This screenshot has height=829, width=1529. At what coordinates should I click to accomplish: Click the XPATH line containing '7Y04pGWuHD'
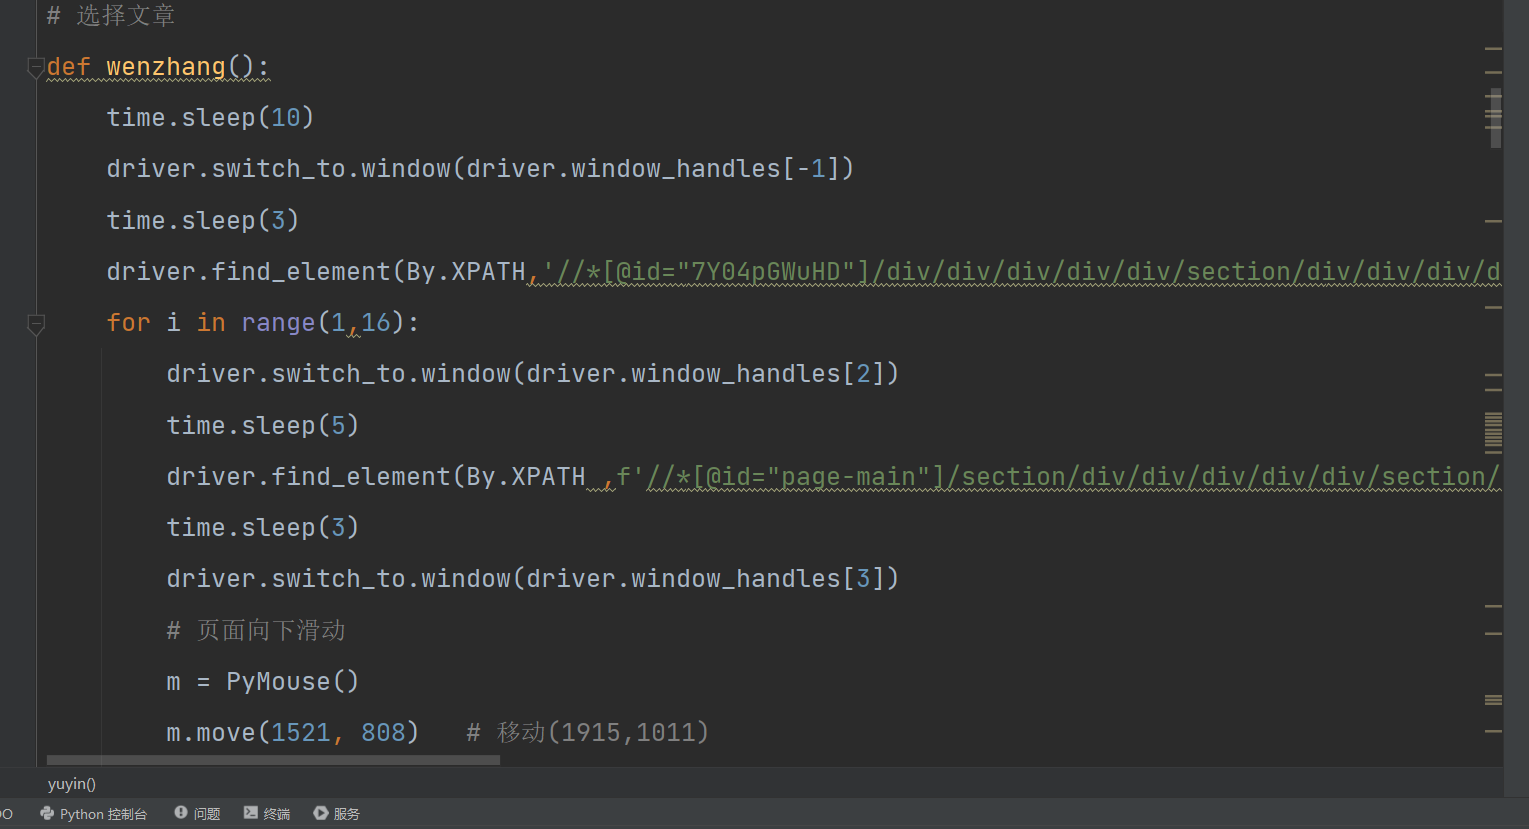pyautogui.click(x=803, y=272)
